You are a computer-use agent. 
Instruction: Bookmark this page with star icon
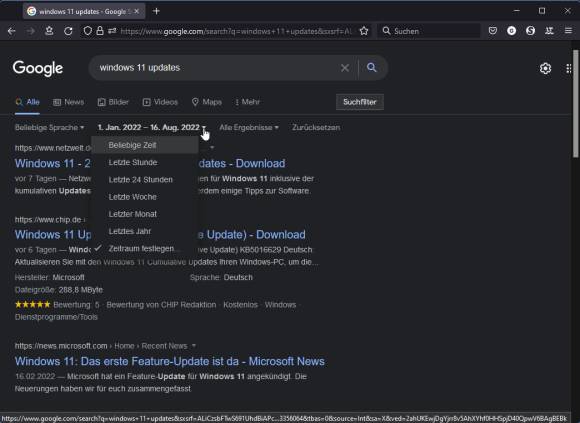point(364,31)
